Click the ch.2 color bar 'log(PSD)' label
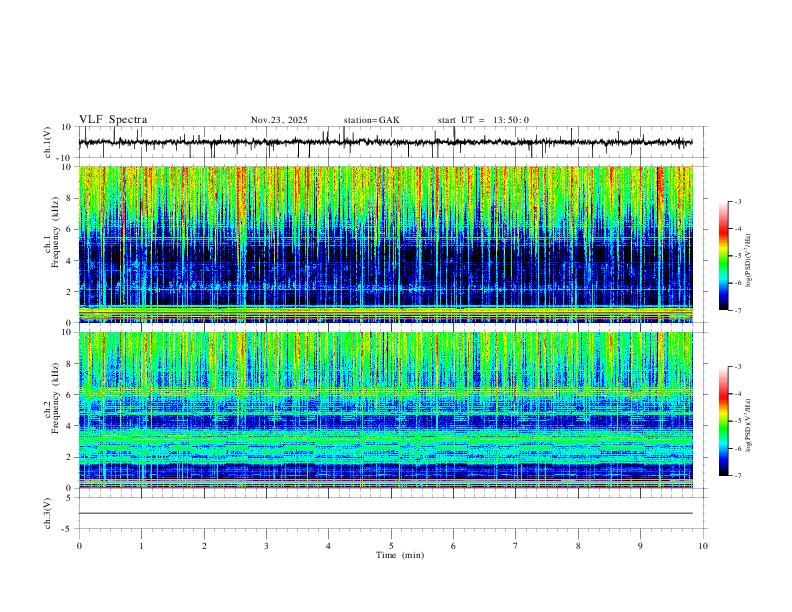Viewport: 792px width, 612px height. point(748,425)
